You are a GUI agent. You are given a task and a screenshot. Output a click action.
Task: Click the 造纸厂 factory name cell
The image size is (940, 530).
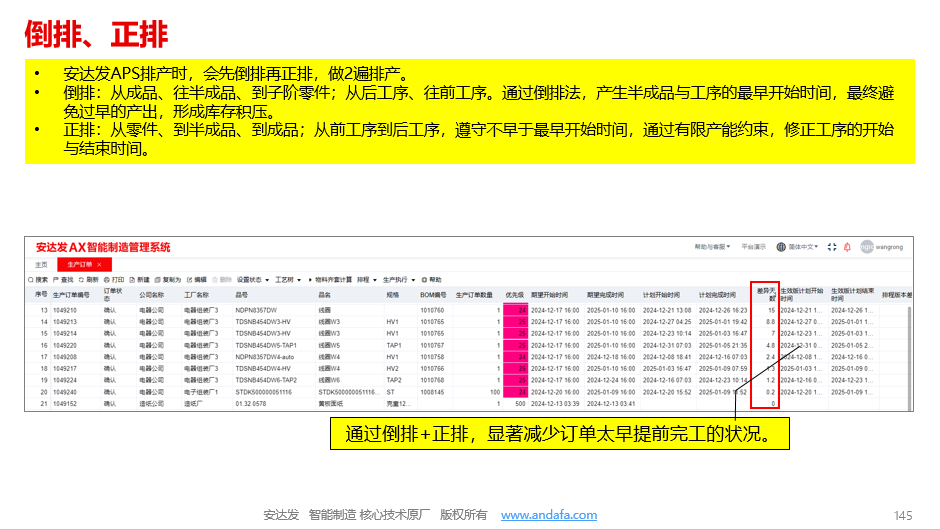point(193,403)
